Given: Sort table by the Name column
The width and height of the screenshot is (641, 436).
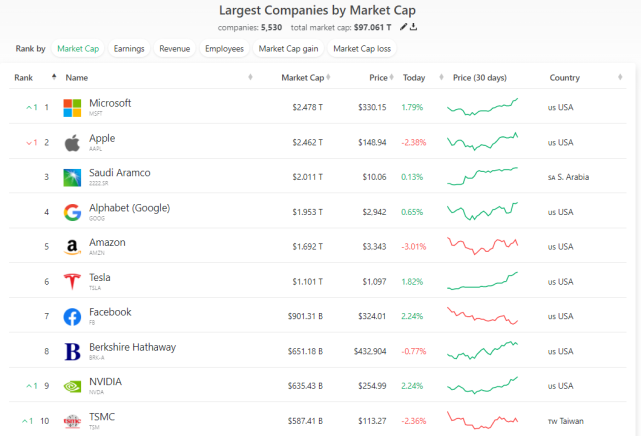Looking at the screenshot, I should 77,78.
